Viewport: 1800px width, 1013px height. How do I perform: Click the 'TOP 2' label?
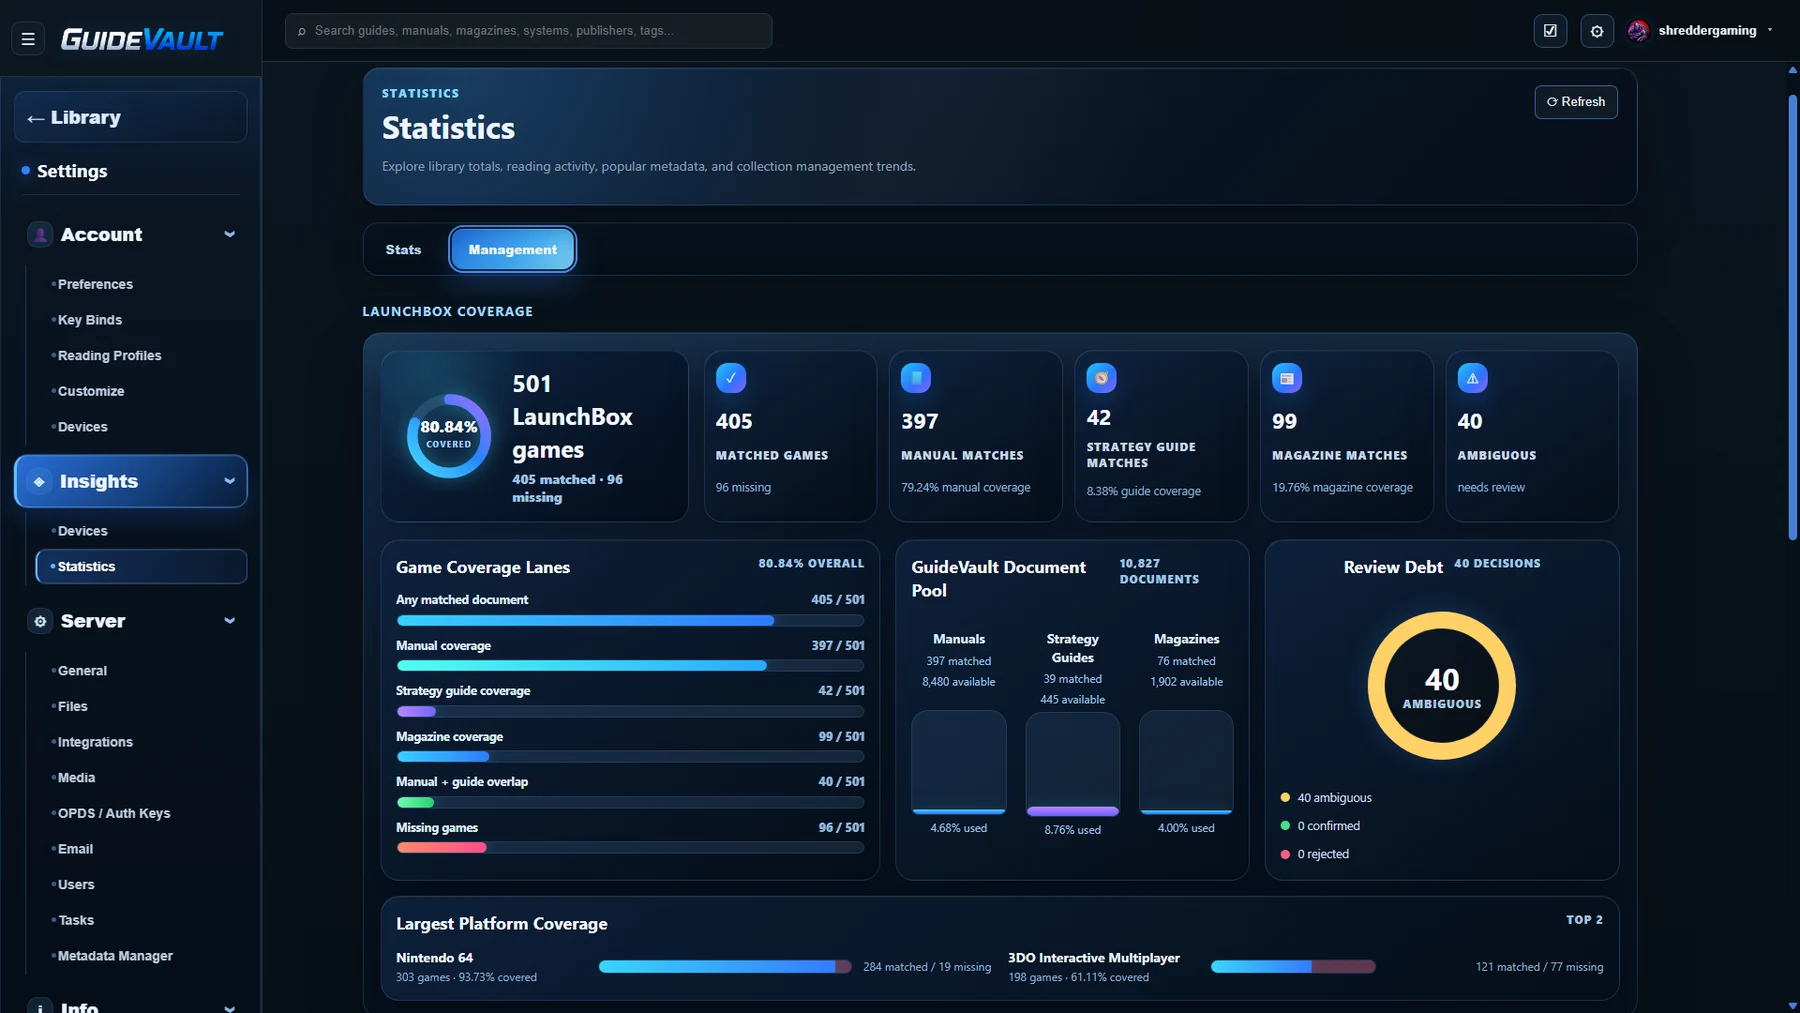pyautogui.click(x=1584, y=920)
